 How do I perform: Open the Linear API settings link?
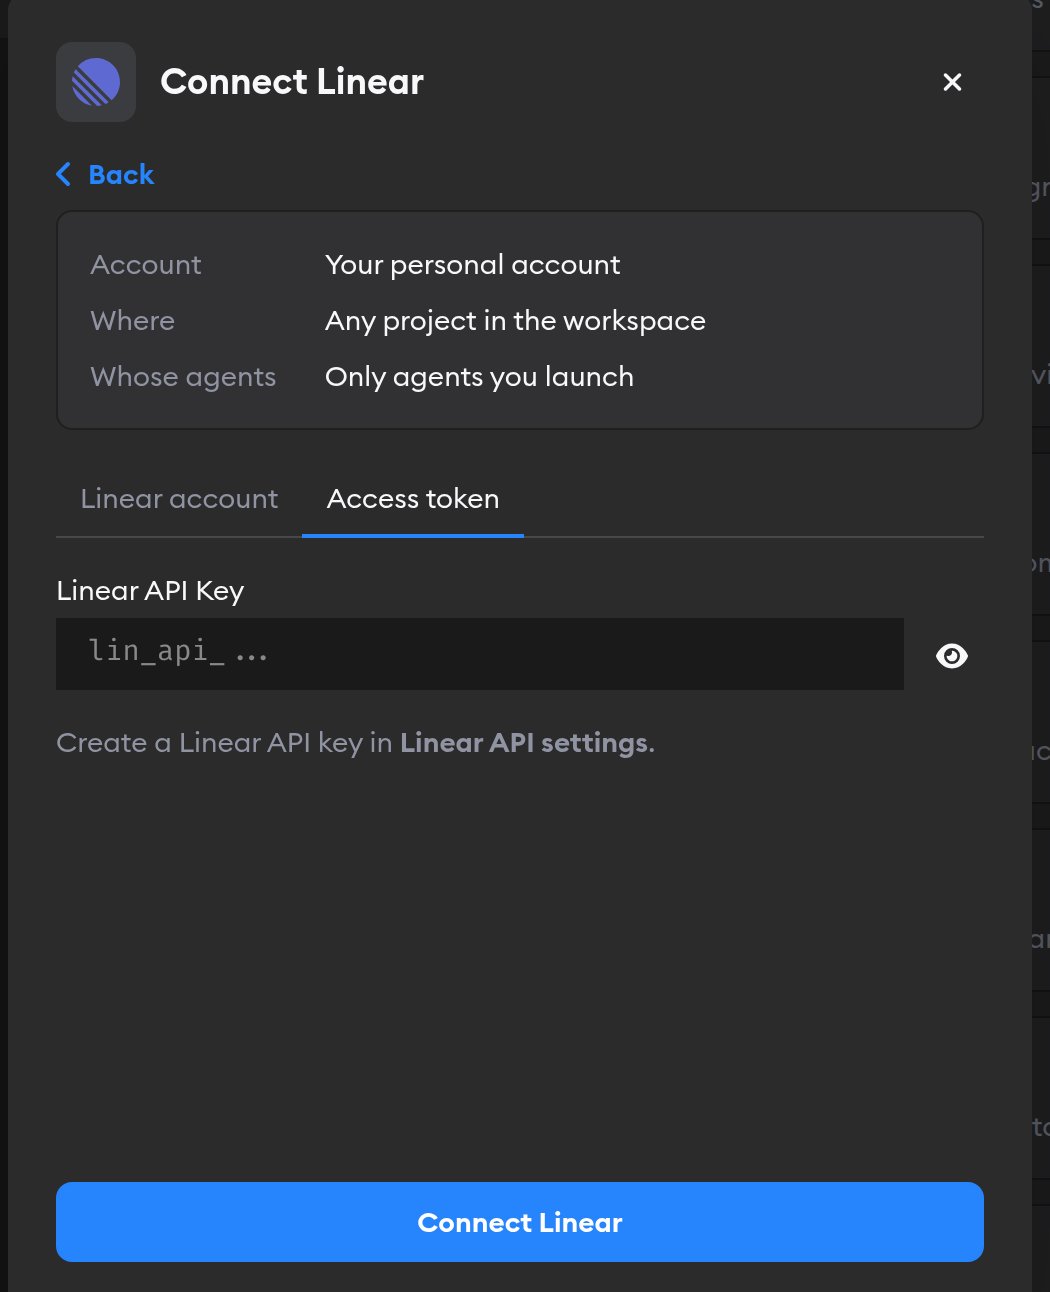point(524,743)
